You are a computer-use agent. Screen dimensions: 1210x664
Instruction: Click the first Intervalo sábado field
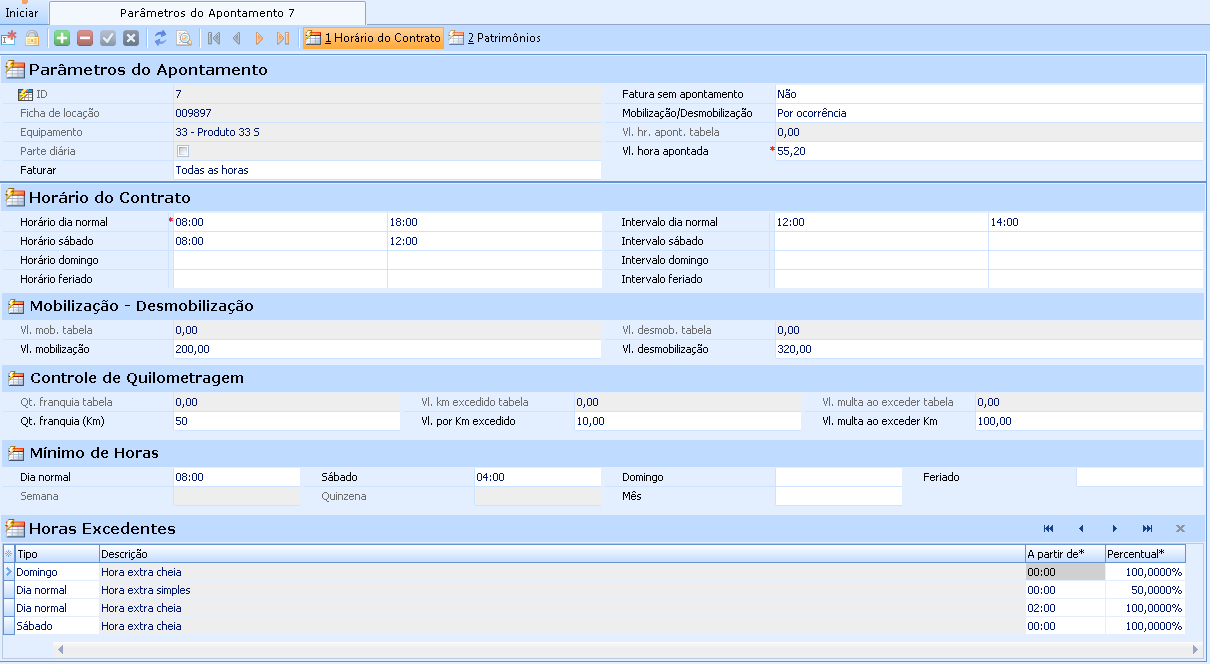pos(881,241)
